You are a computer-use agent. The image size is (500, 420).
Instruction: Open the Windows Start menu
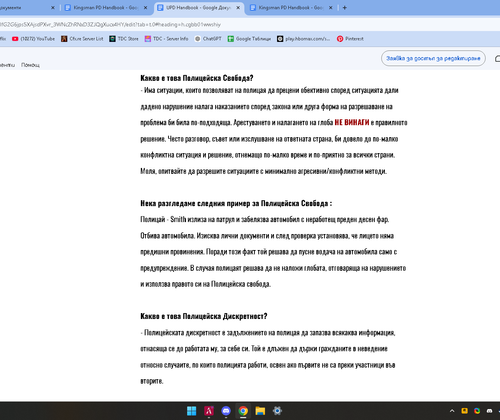192,411
